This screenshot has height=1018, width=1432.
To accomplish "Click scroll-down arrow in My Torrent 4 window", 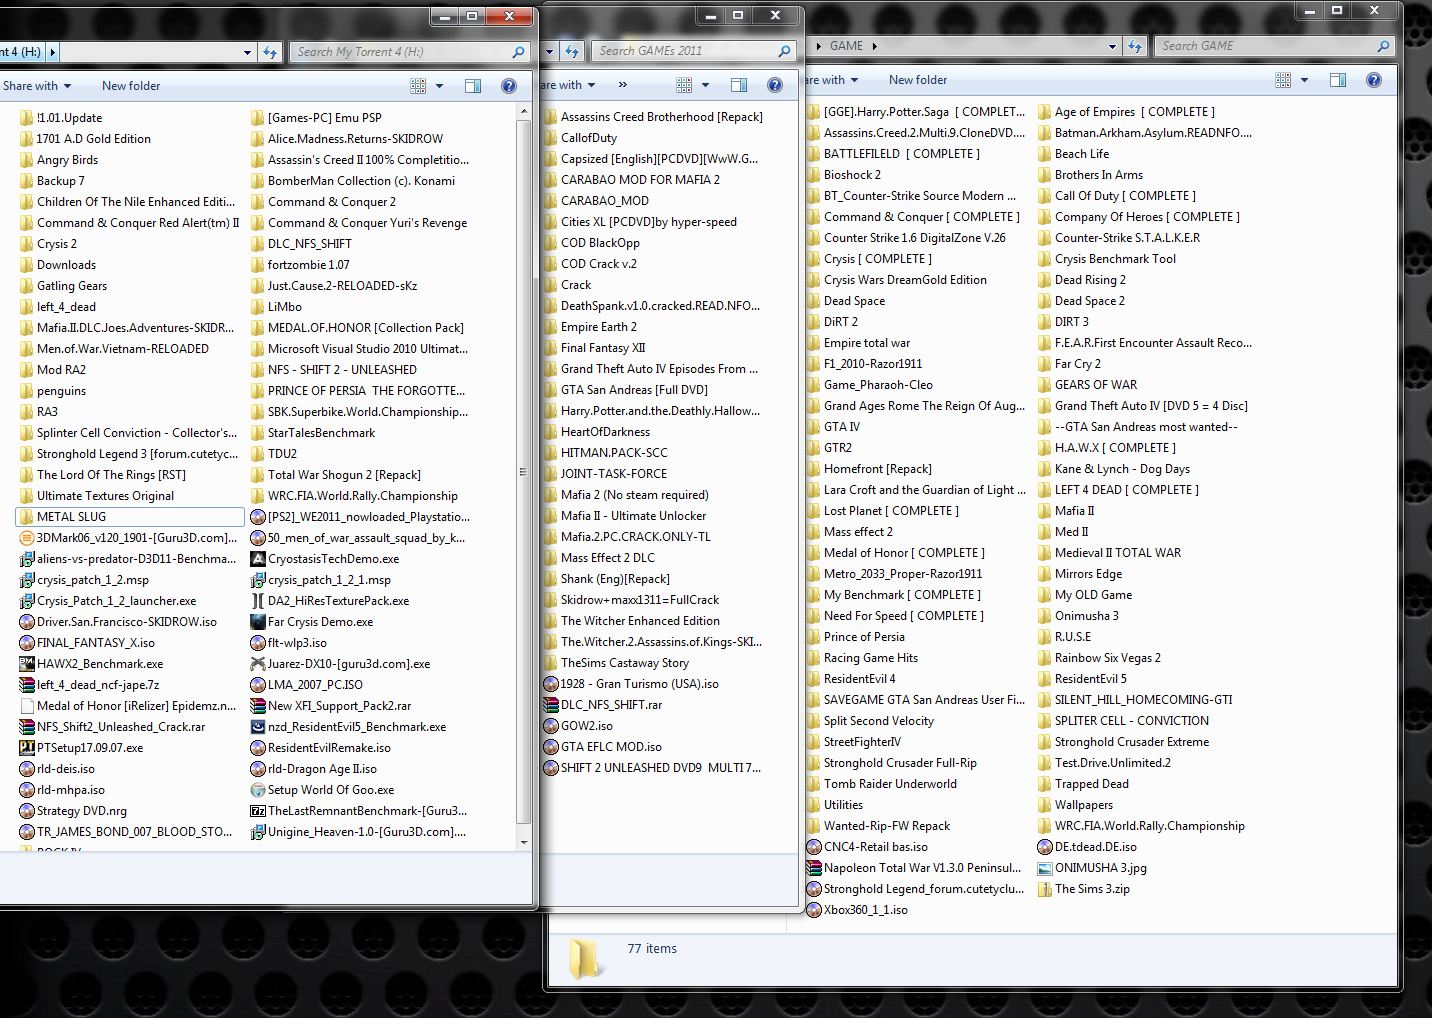I will (524, 843).
